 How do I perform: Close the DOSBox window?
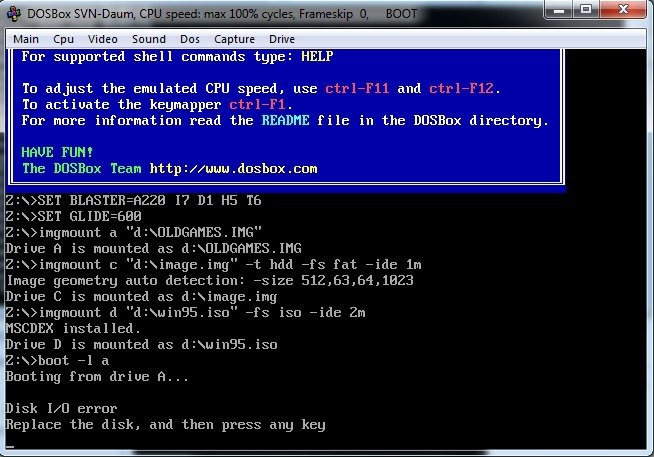click(x=623, y=9)
